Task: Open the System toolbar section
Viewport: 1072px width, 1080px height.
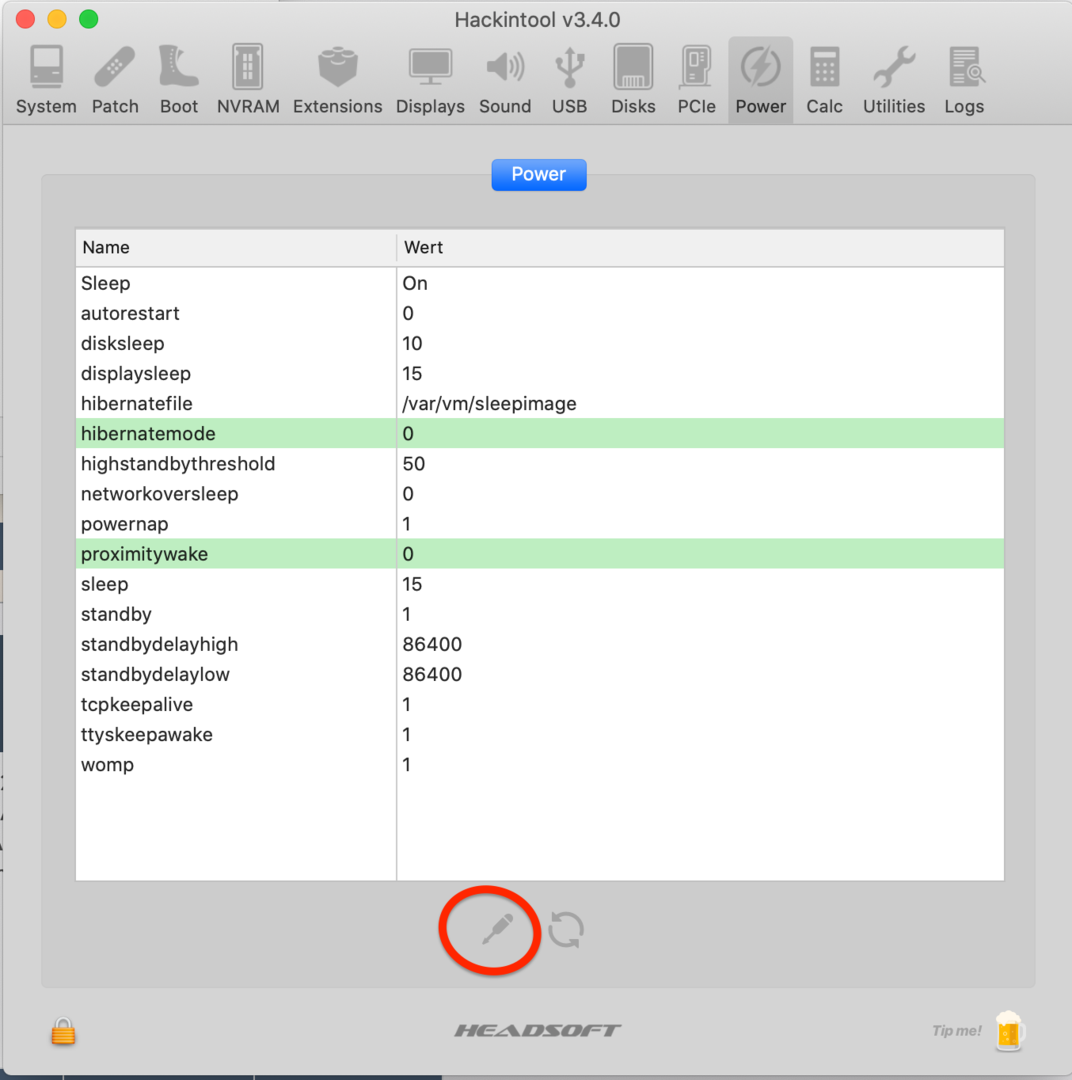Action: pos(46,81)
